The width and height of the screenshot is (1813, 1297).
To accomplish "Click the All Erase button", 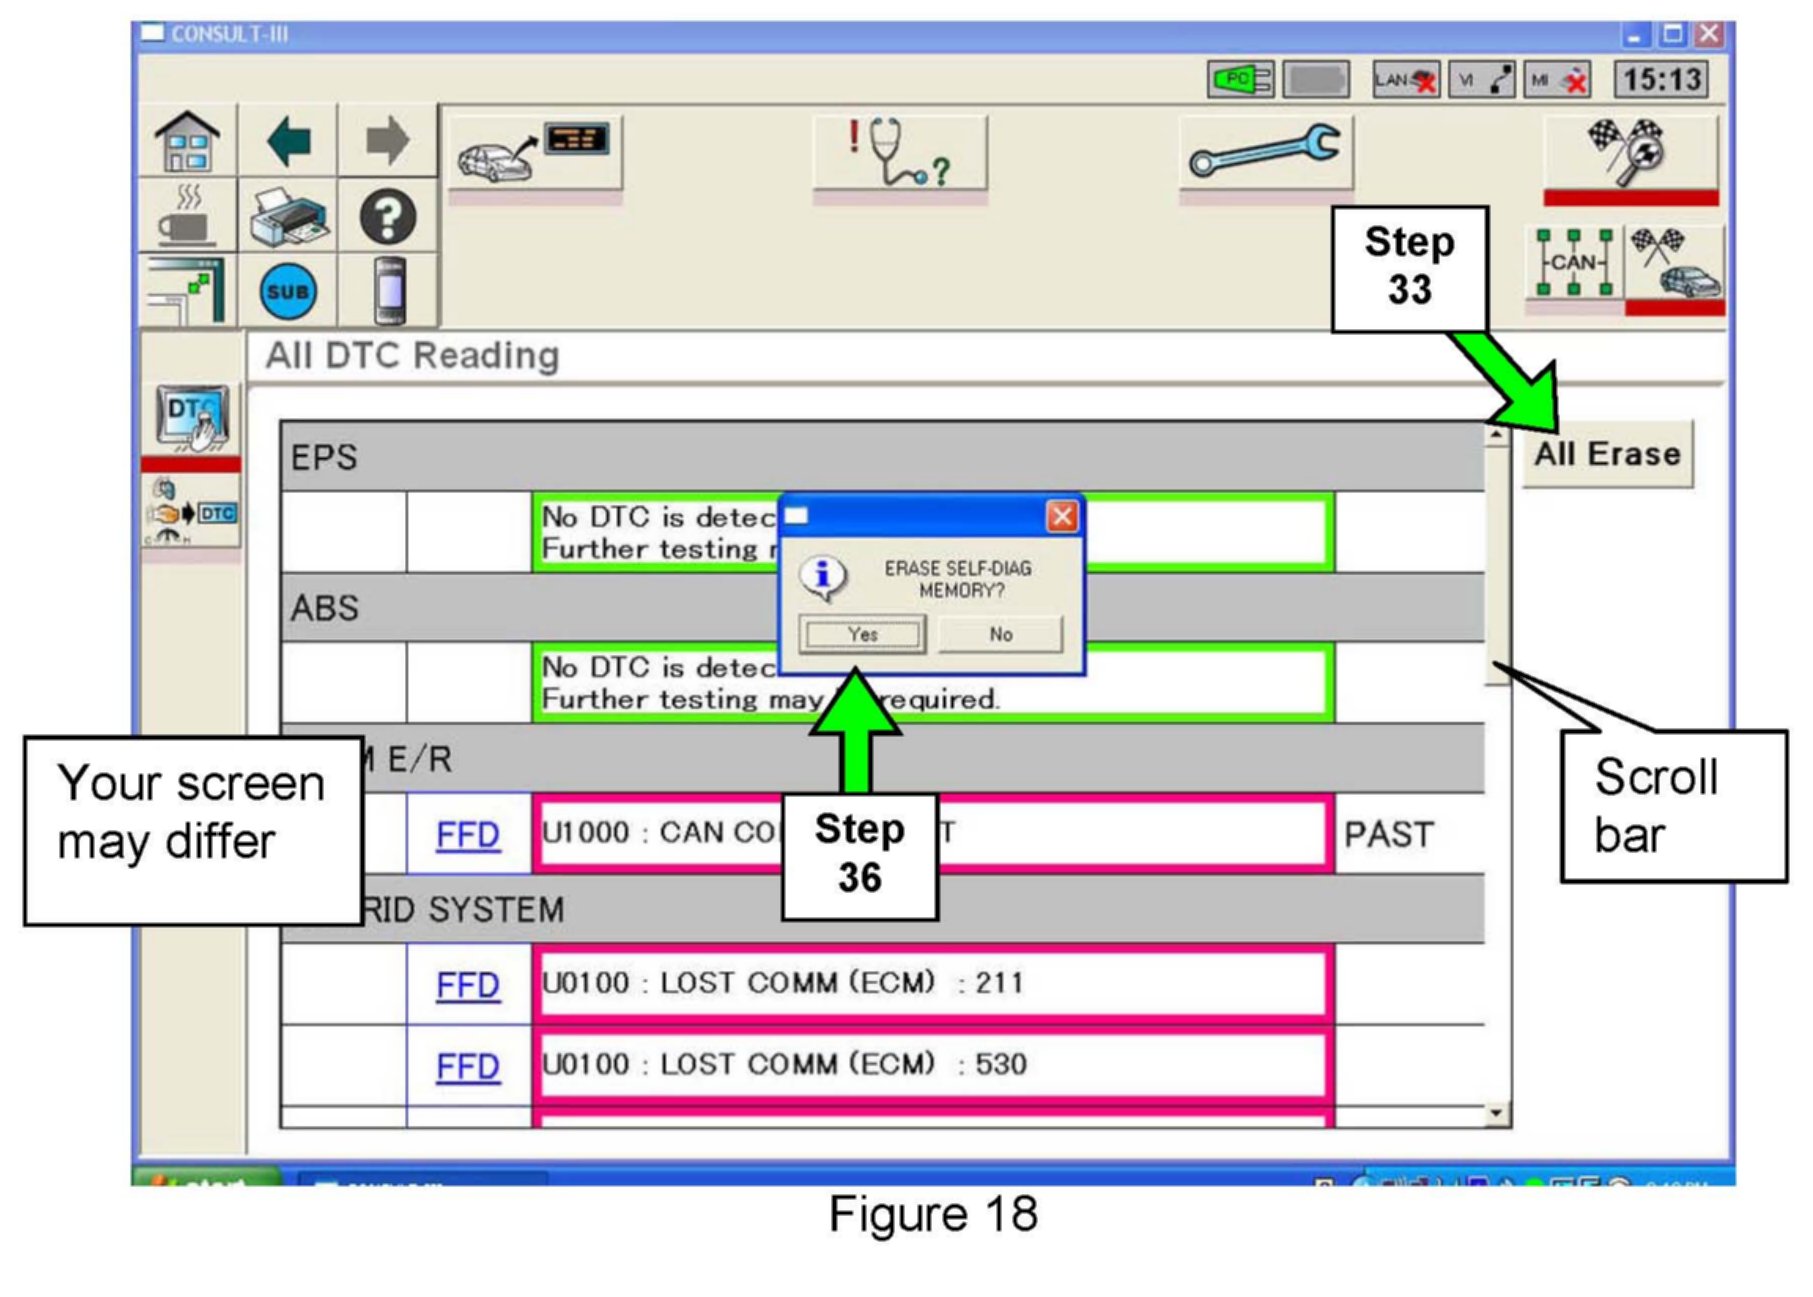I will click(1607, 454).
